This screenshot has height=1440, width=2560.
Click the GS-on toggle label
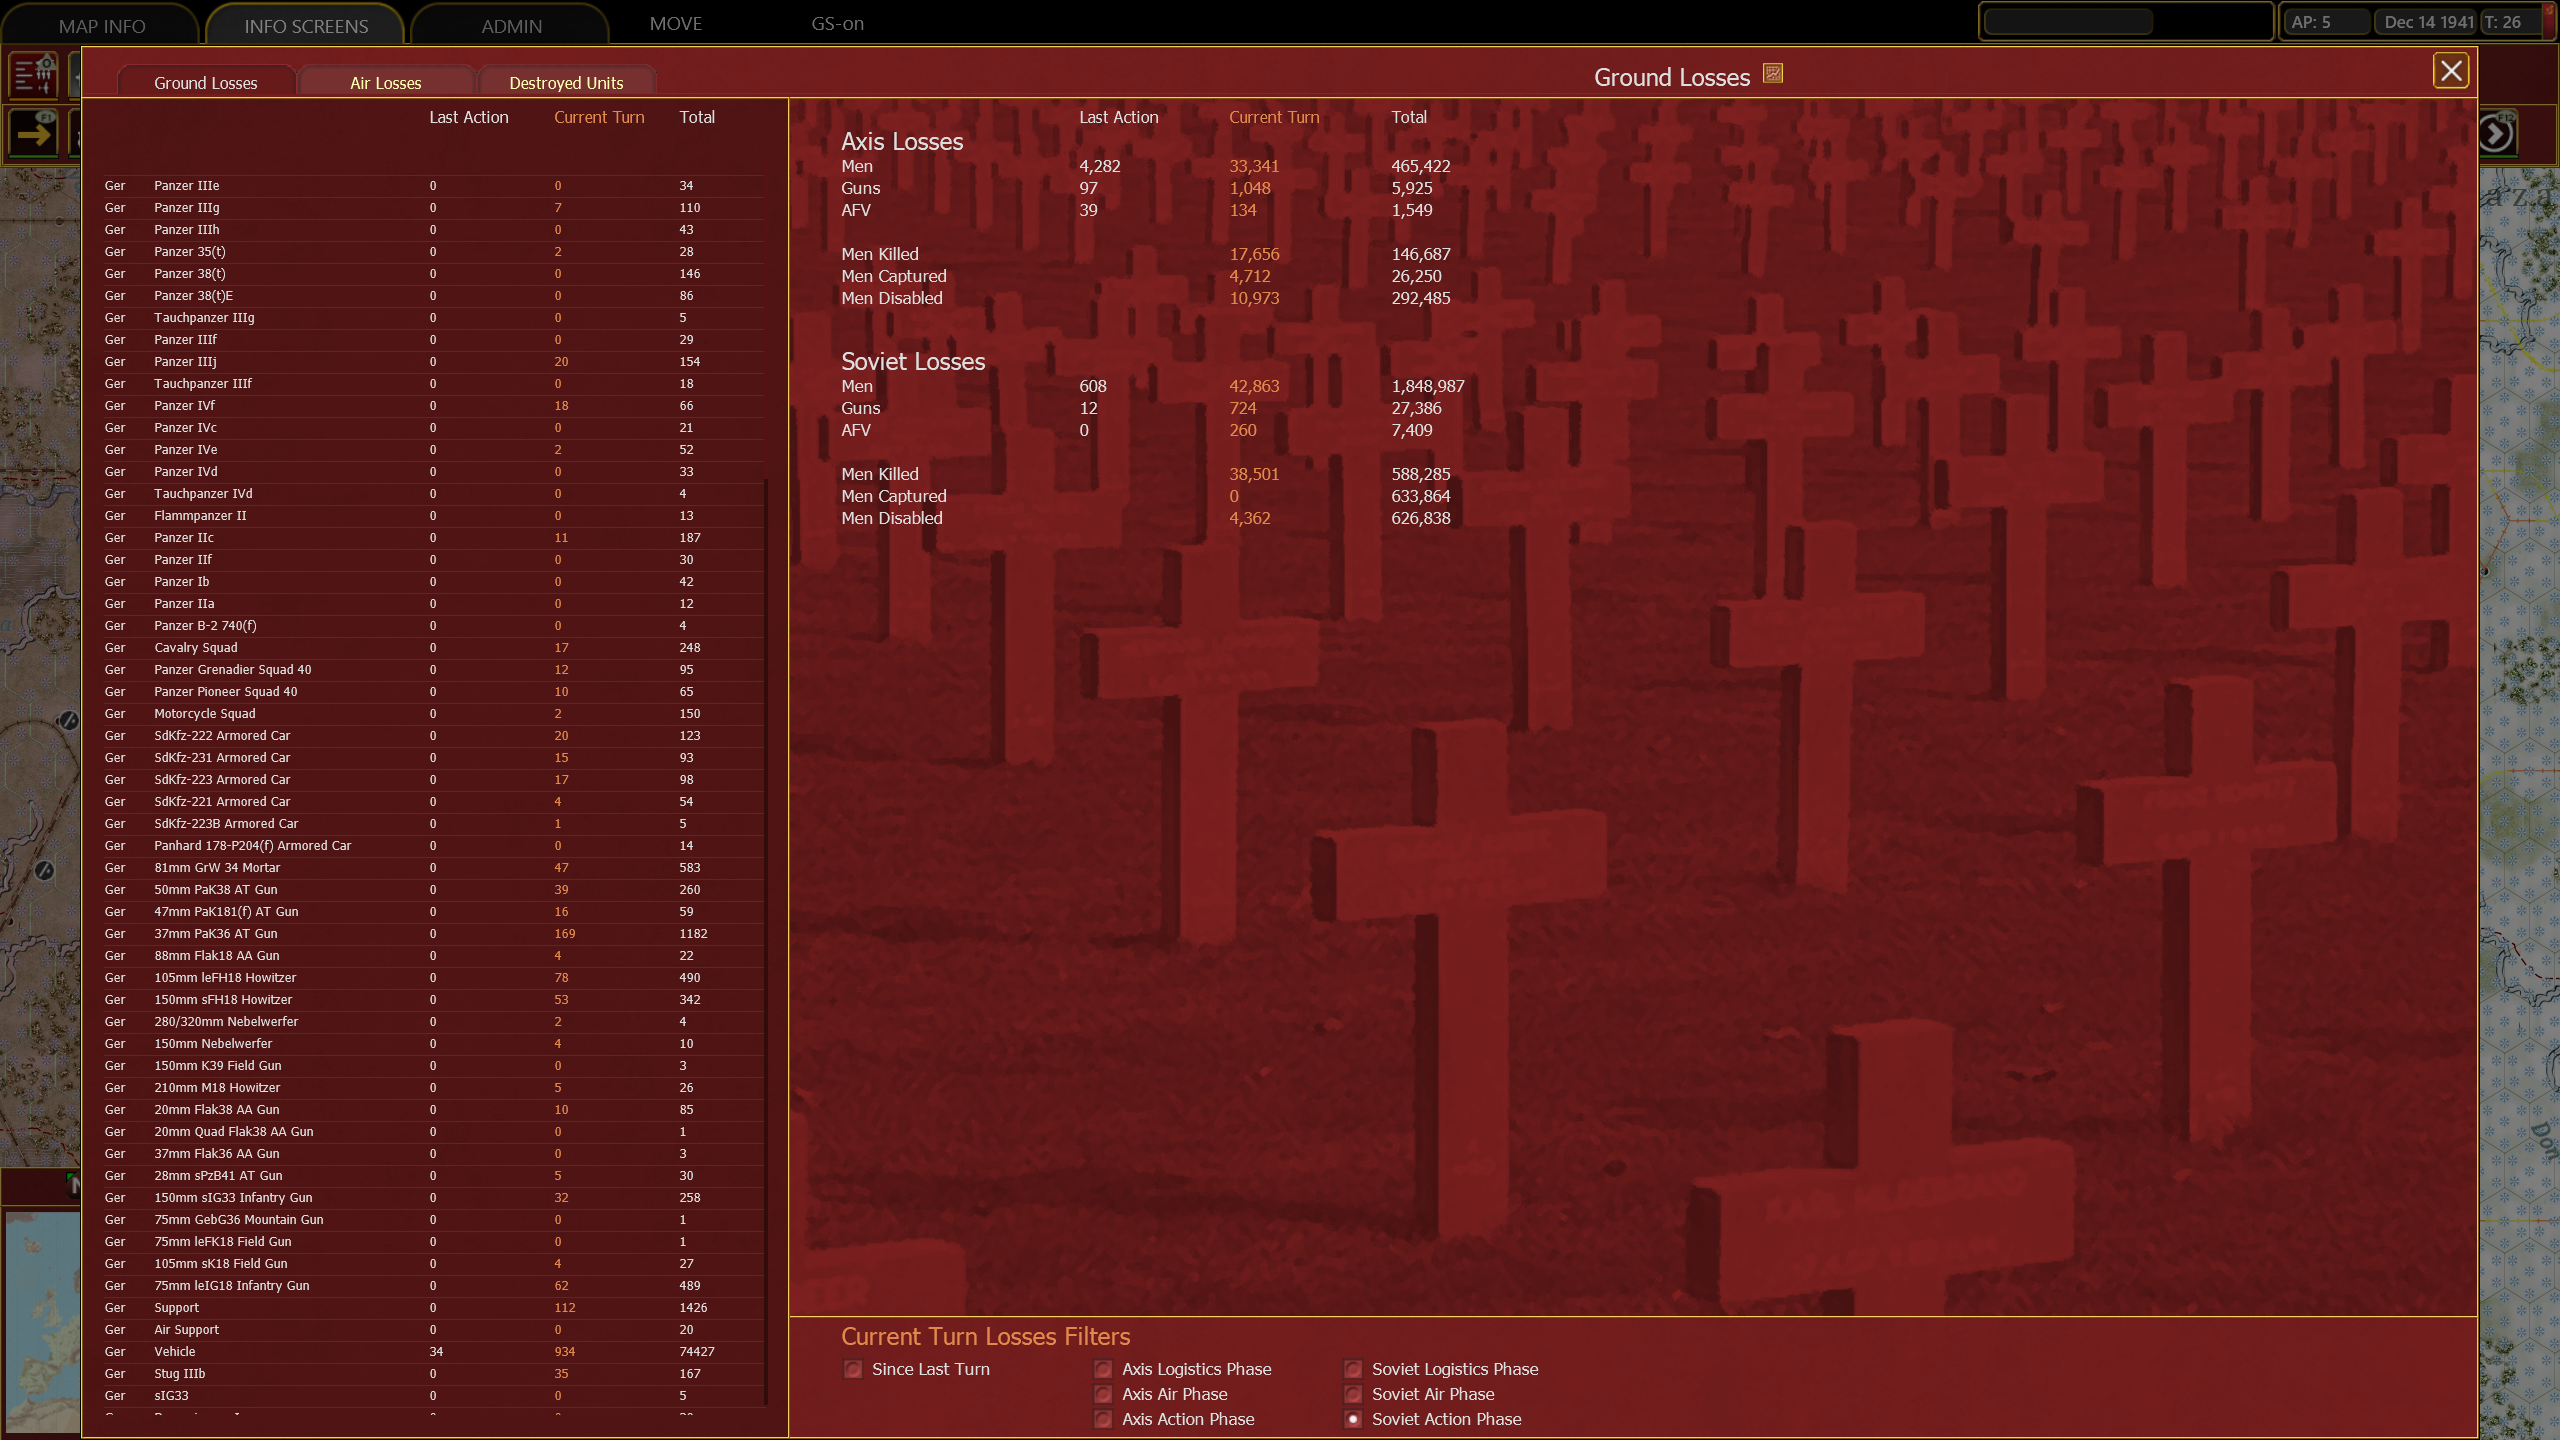pos(837,23)
